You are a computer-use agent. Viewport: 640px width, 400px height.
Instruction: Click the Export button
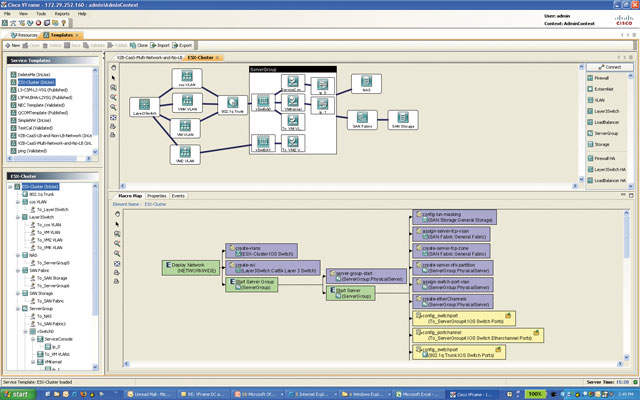[182, 45]
